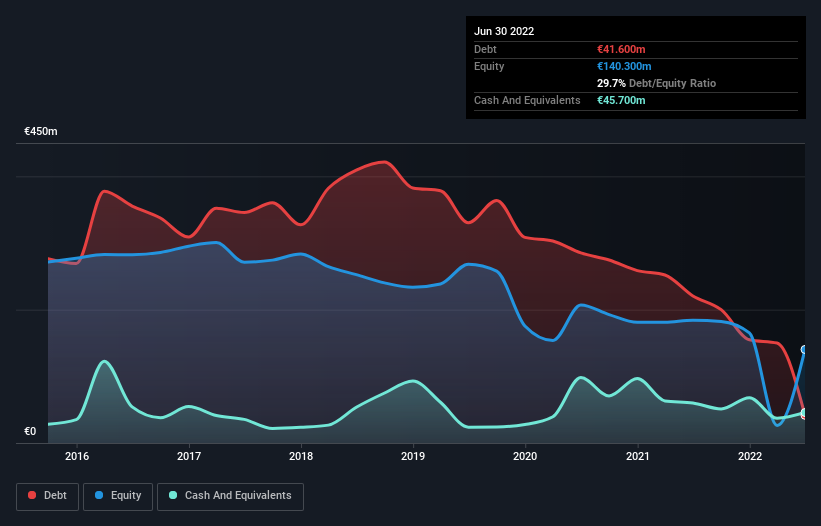Screen dimensions: 821x526
Task: Click the €45.700m cash value
Action: click(621, 100)
